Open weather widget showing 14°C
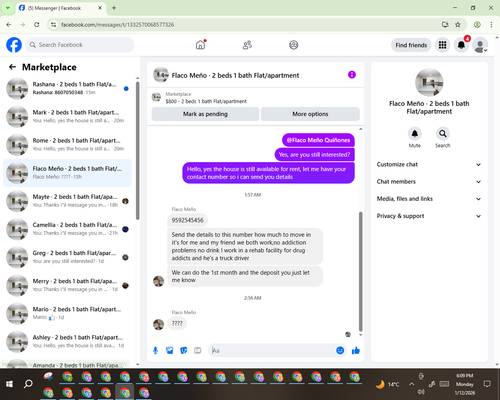 click(x=387, y=384)
